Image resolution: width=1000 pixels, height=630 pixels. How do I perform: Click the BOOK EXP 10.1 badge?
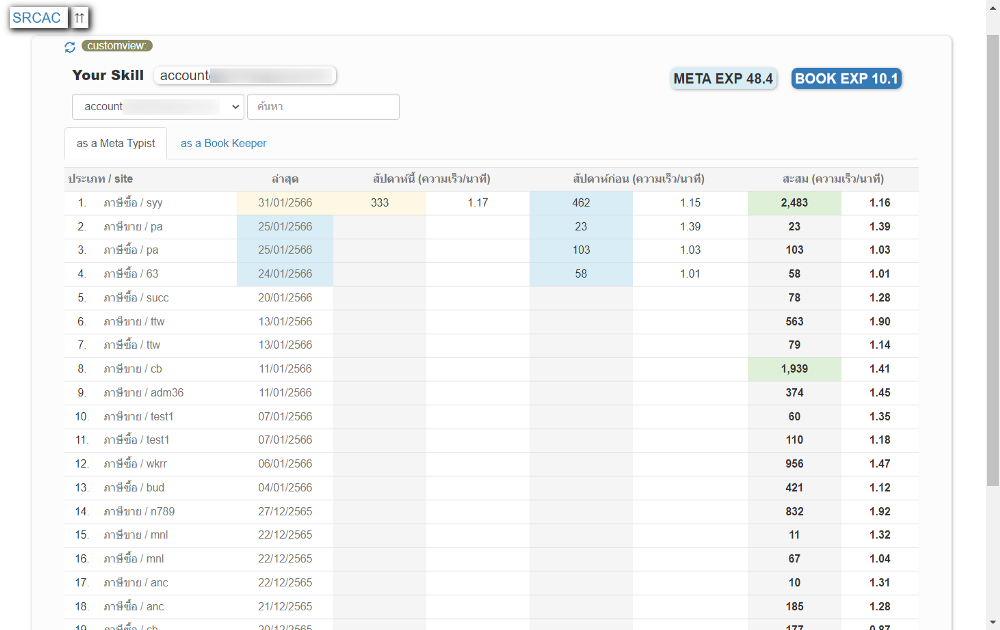(846, 79)
